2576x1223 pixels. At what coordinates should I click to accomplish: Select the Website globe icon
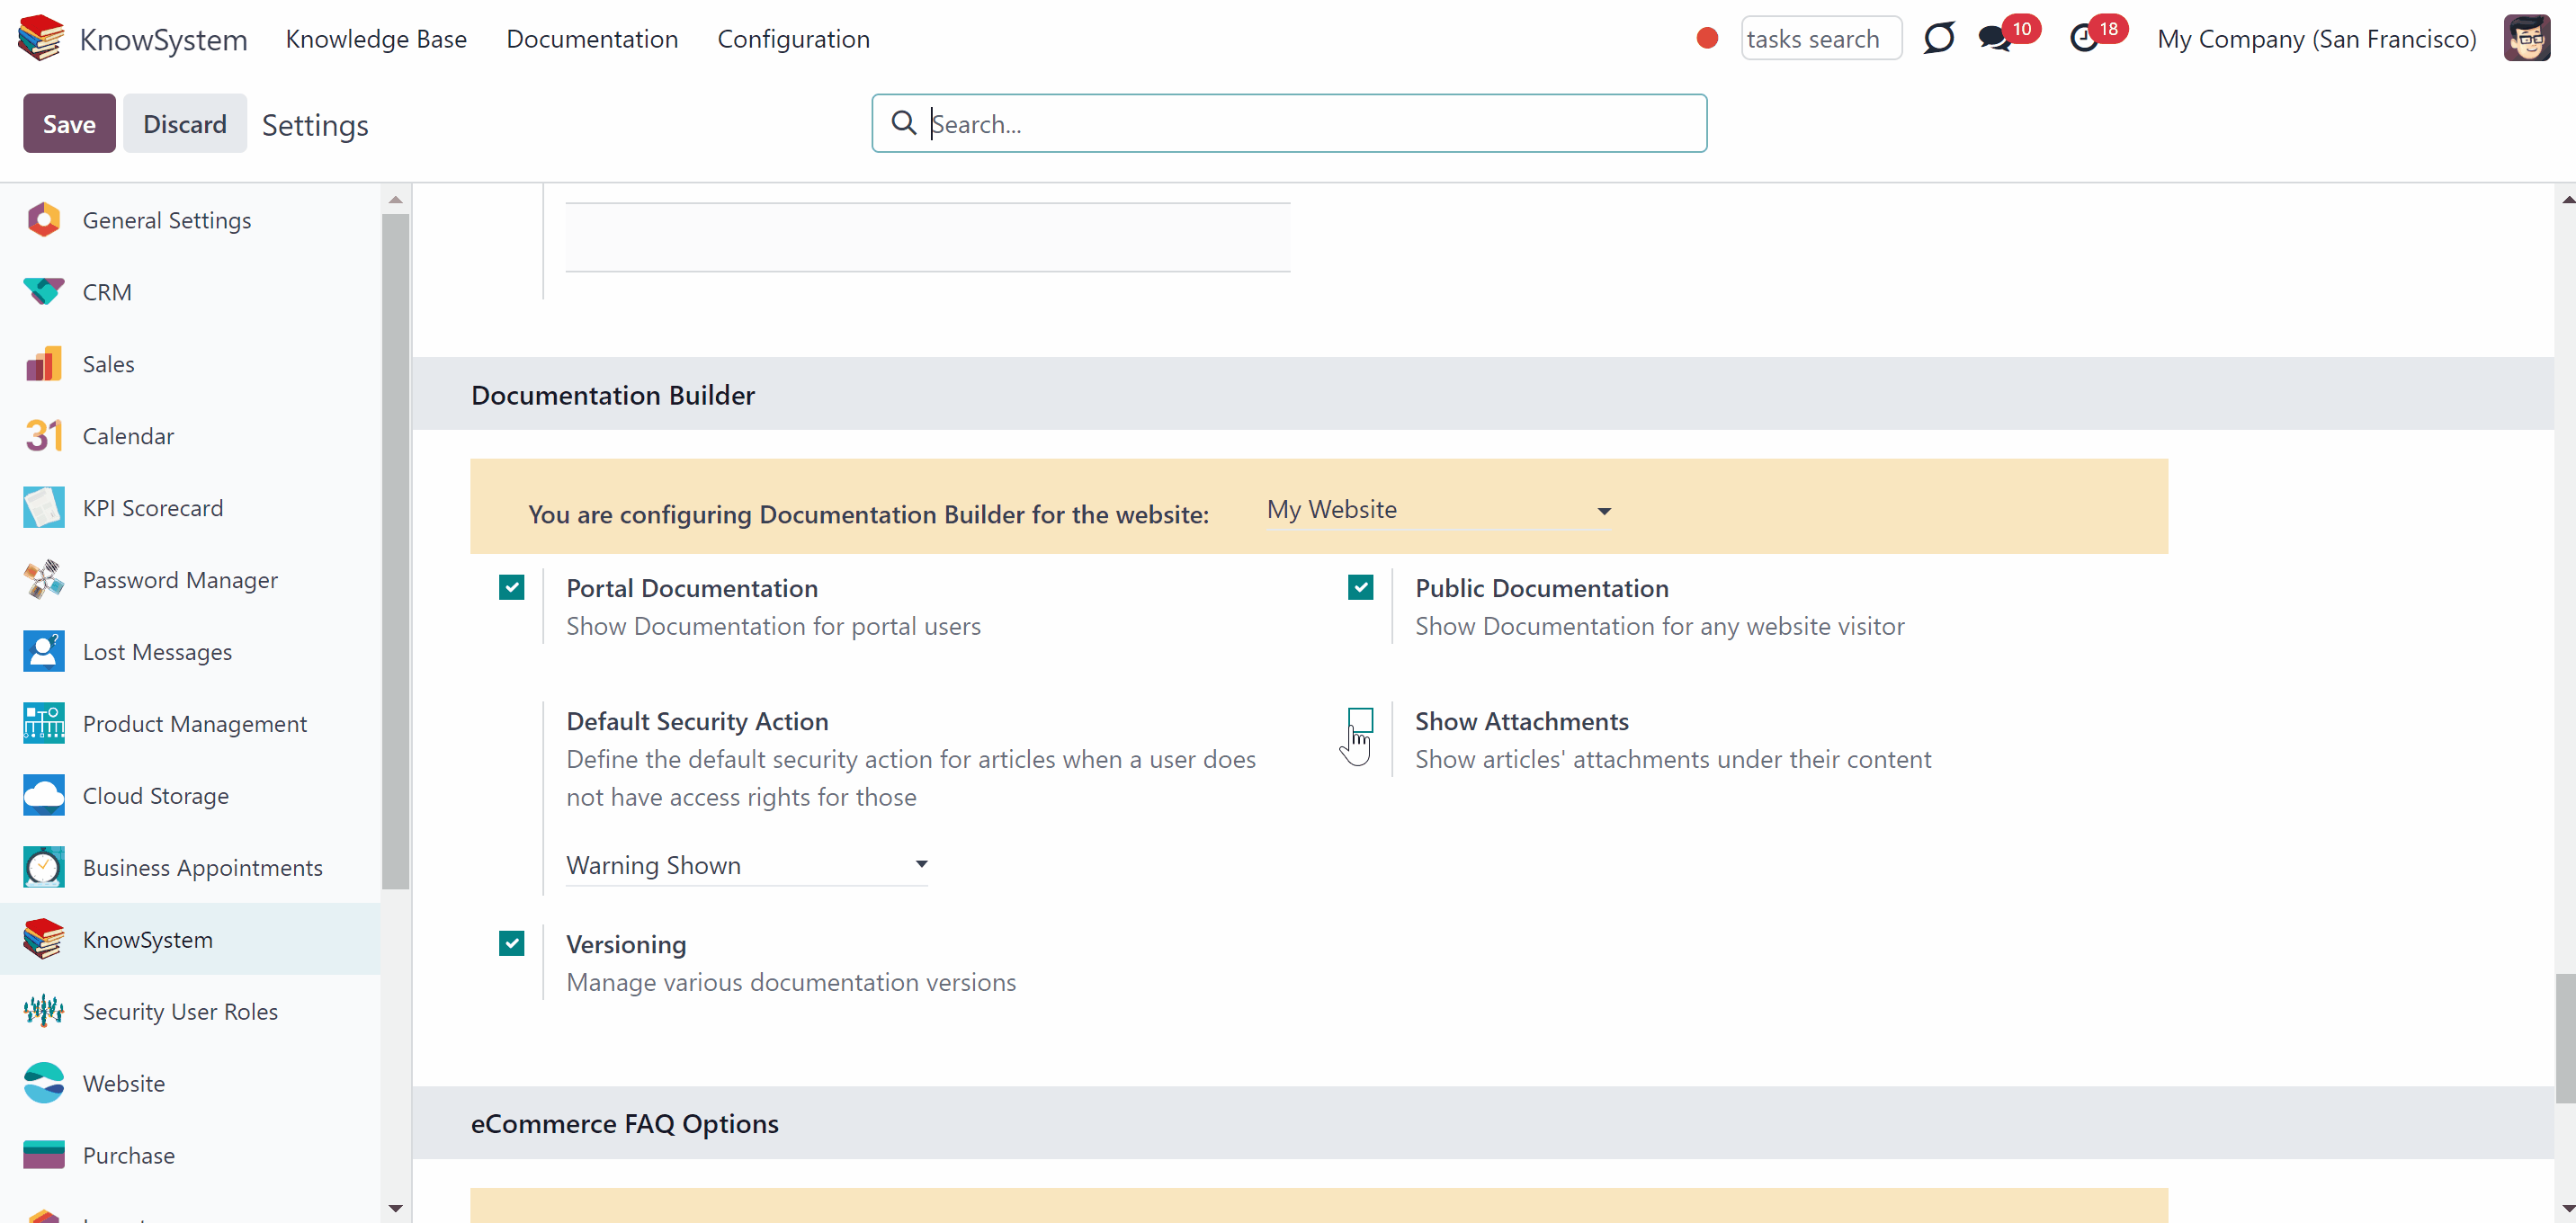coord(44,1084)
